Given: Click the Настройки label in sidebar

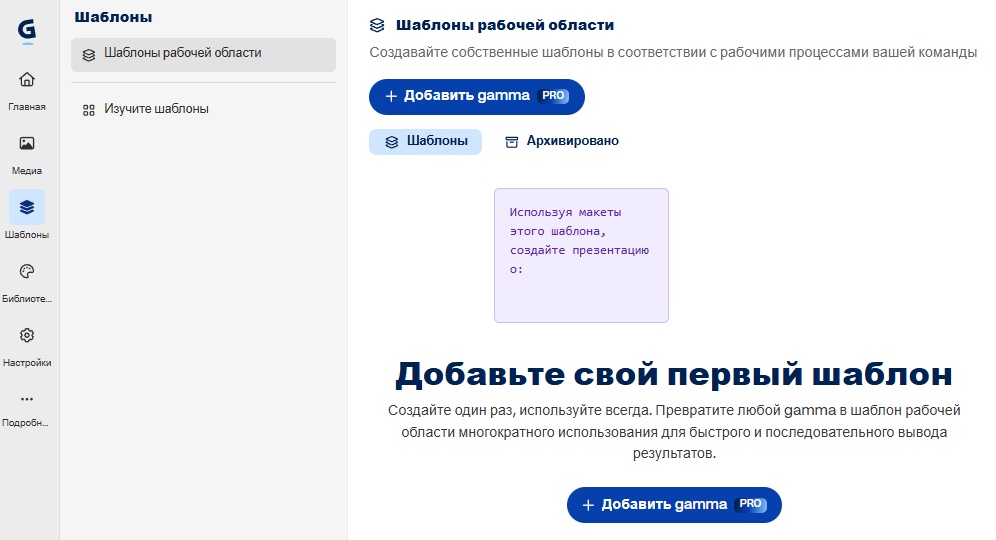Looking at the screenshot, I should [x=27, y=363].
